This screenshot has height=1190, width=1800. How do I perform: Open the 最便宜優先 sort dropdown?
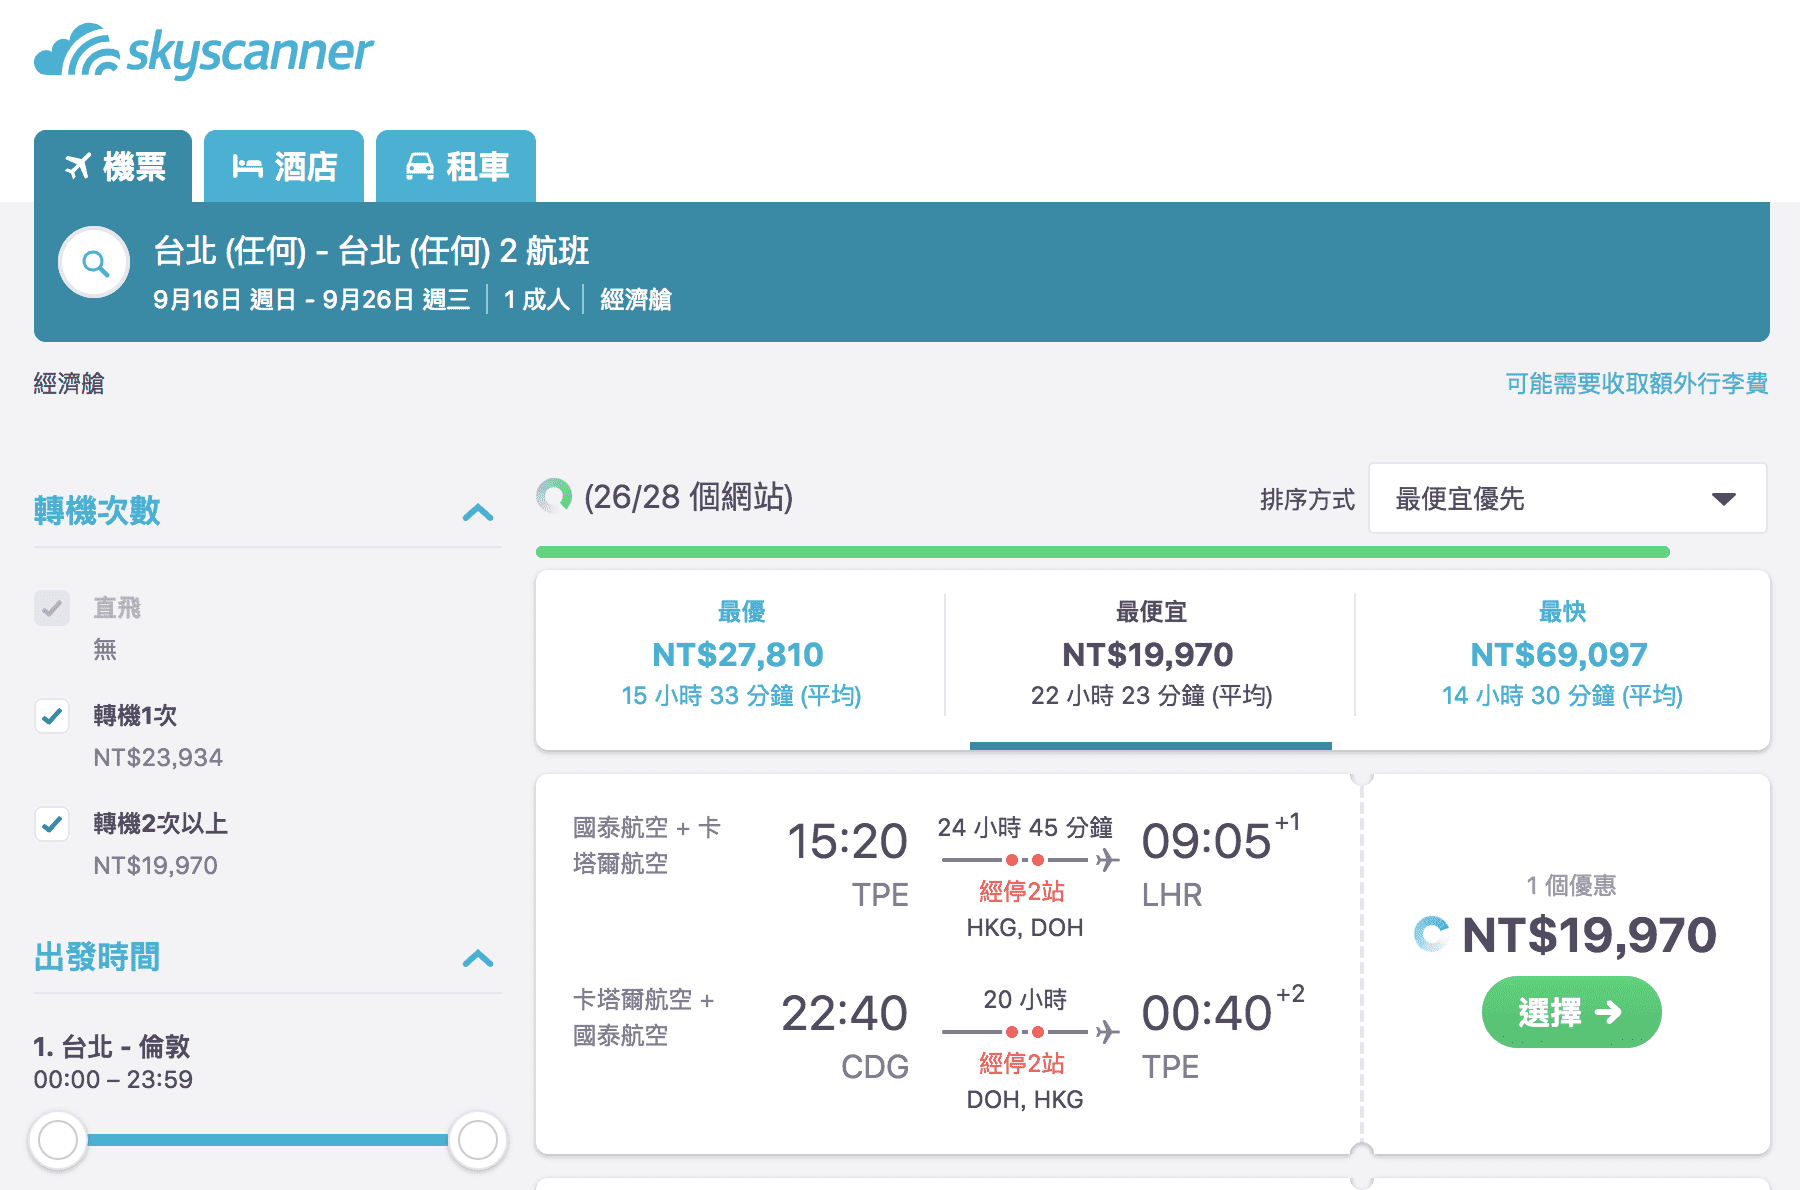[1567, 498]
